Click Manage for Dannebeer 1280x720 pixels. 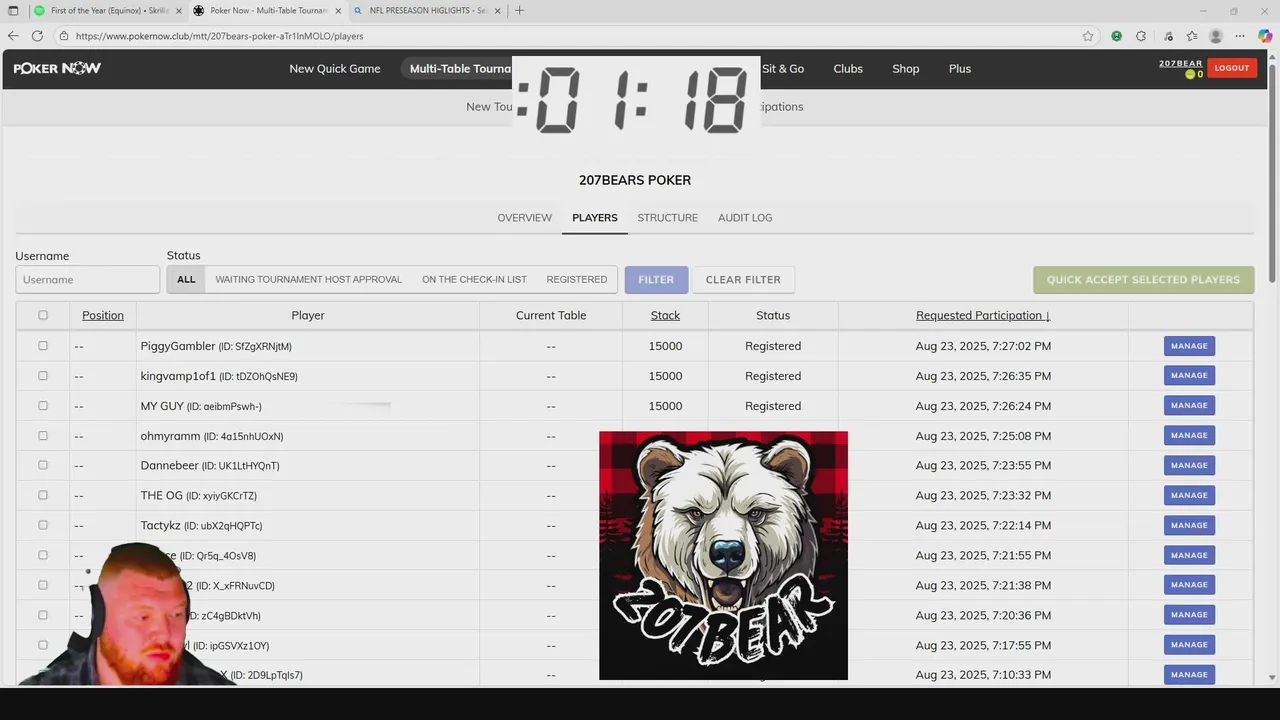pos(1189,465)
